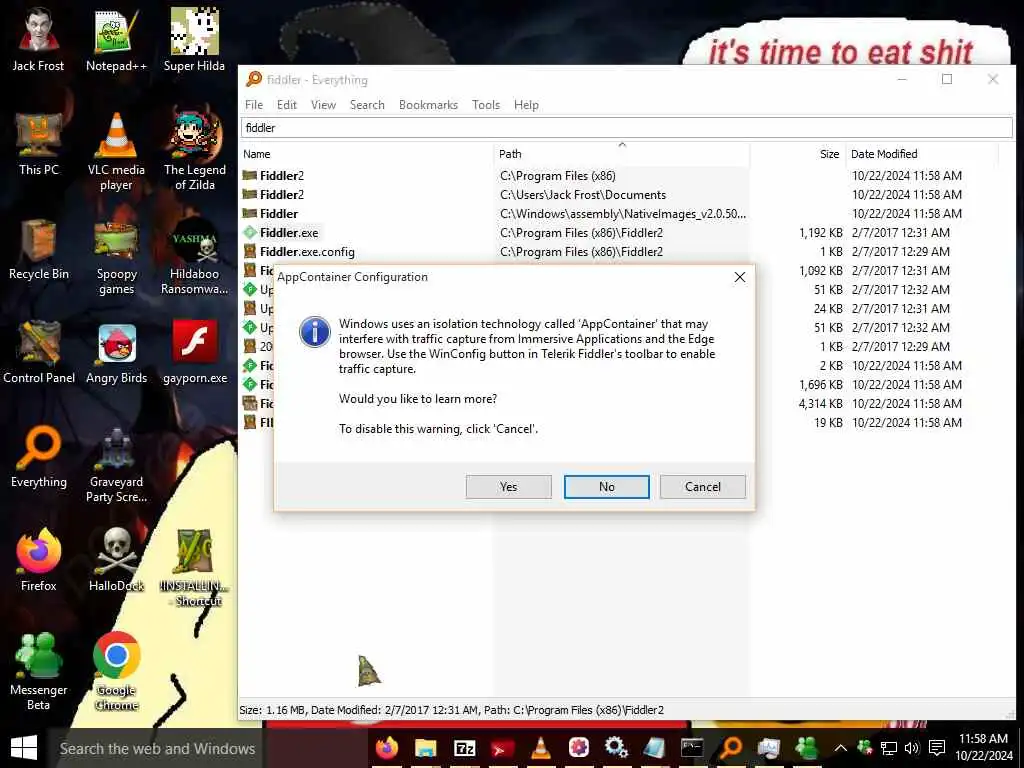Open the Tools menu
Screen dimensions: 1024x768
(x=486, y=104)
